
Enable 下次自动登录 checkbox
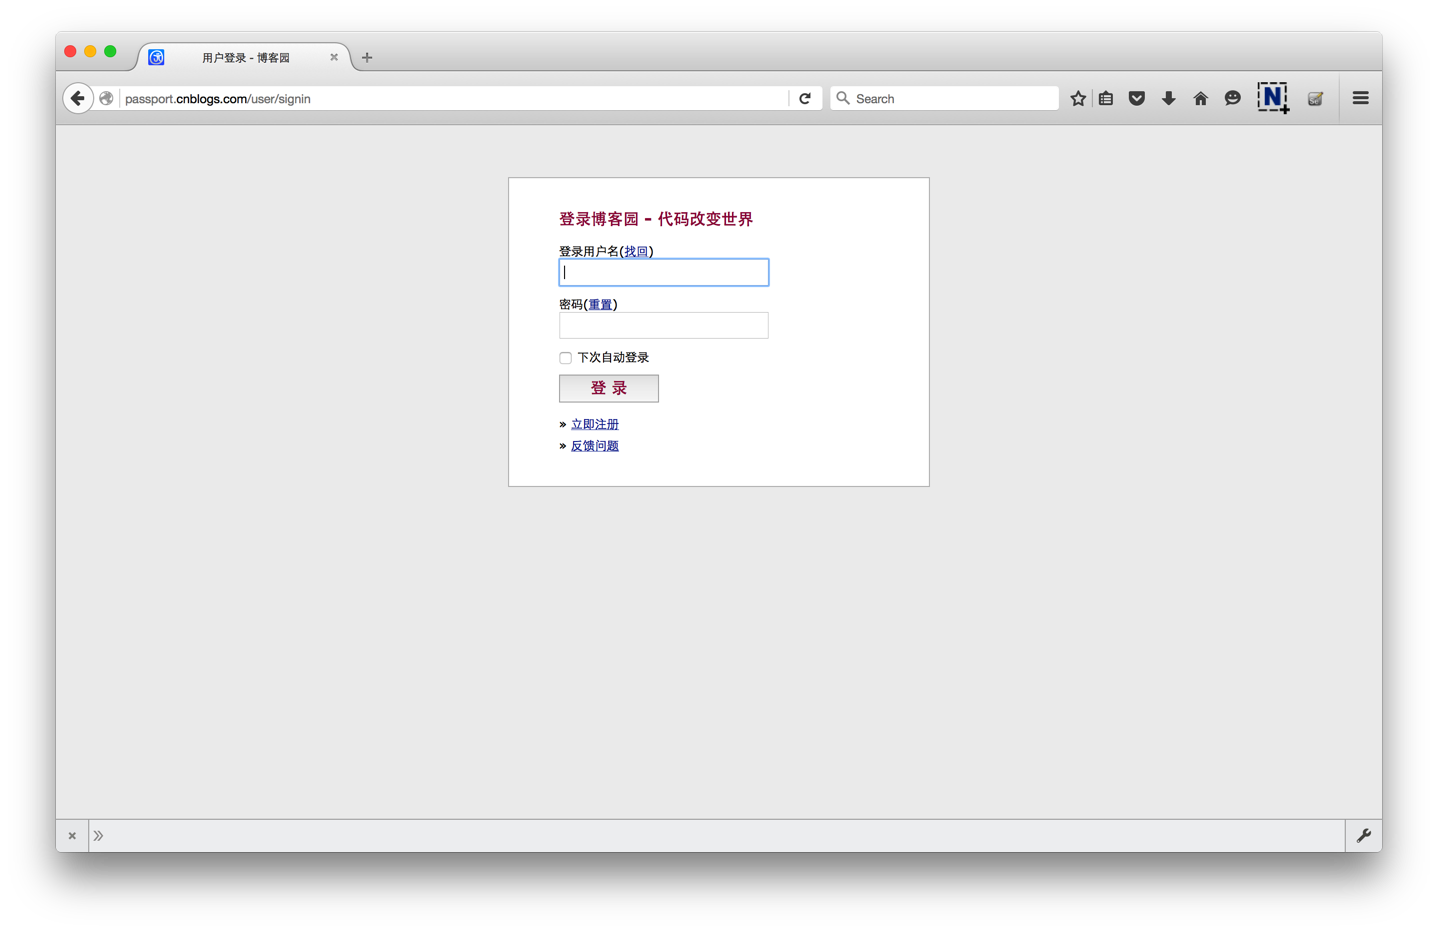(x=565, y=358)
